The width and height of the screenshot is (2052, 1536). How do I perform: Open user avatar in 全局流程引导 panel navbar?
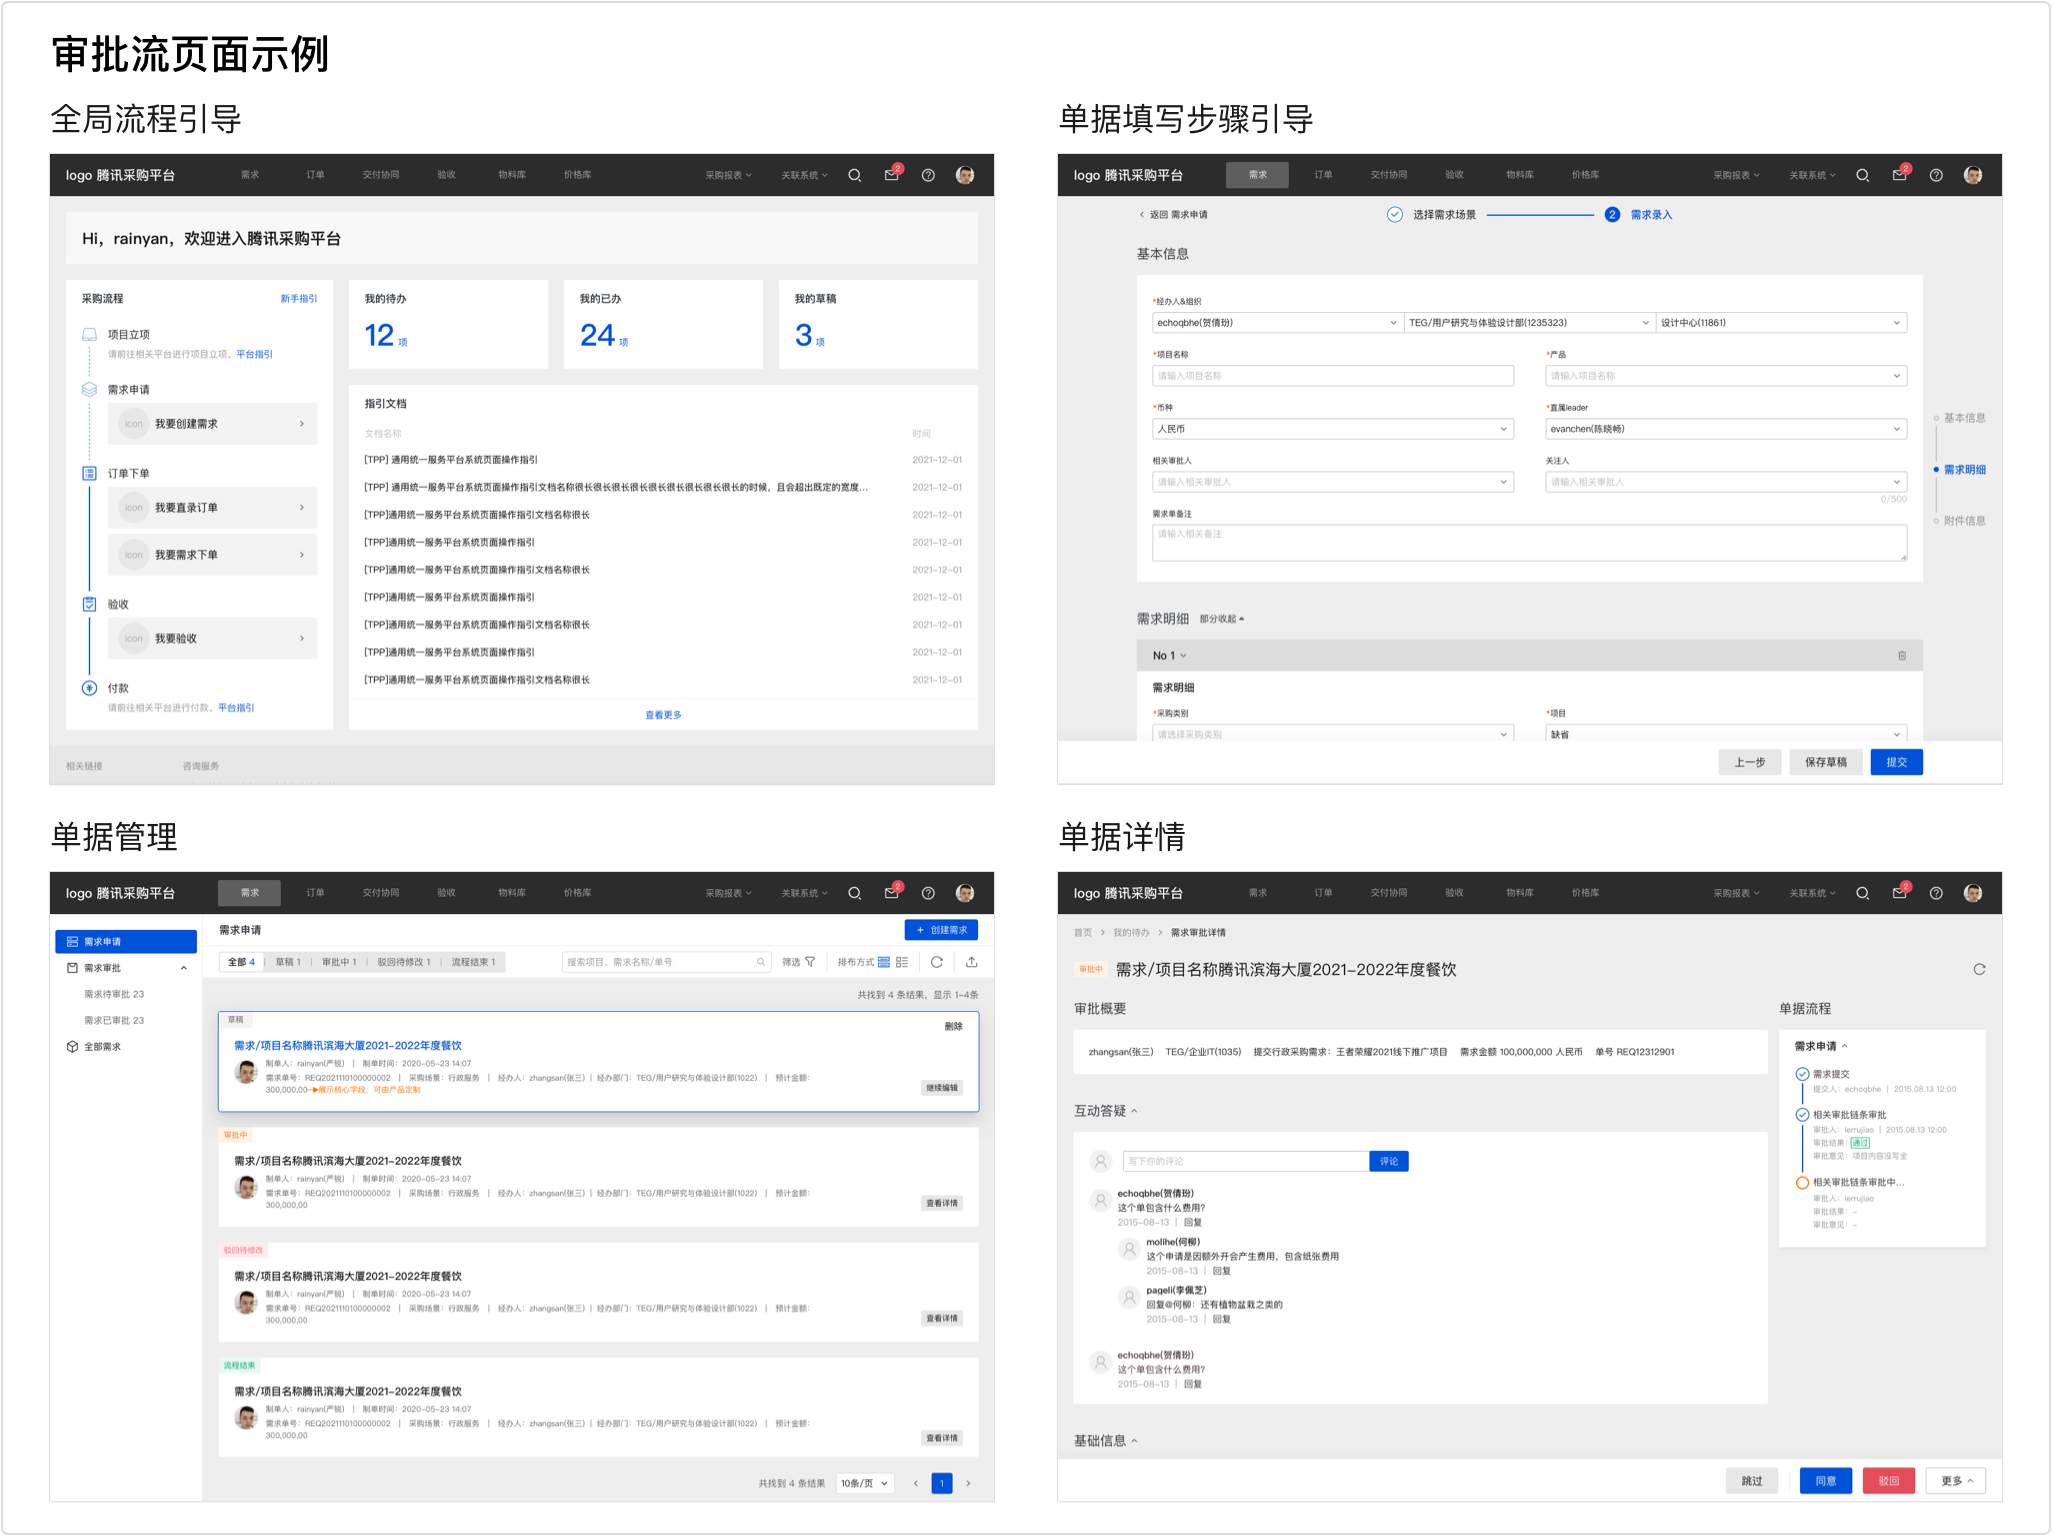pyautogui.click(x=965, y=175)
